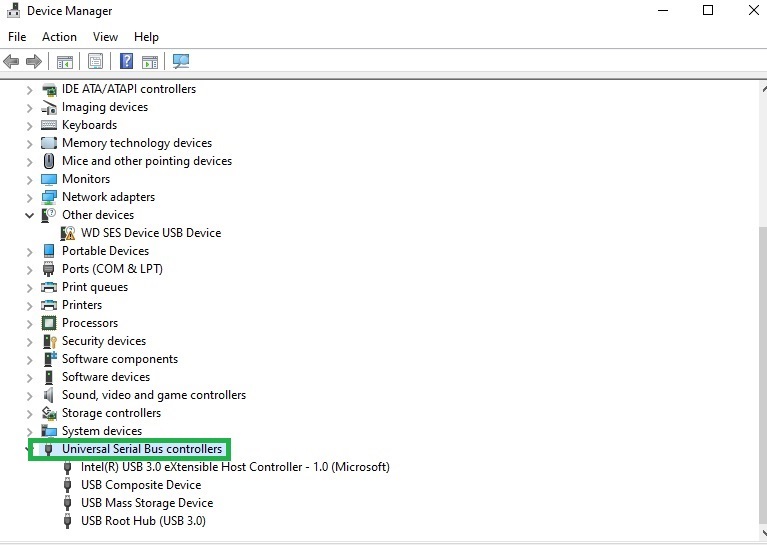Expand the System devices node arrow
Screen dimensions: 767x545
click(29, 431)
